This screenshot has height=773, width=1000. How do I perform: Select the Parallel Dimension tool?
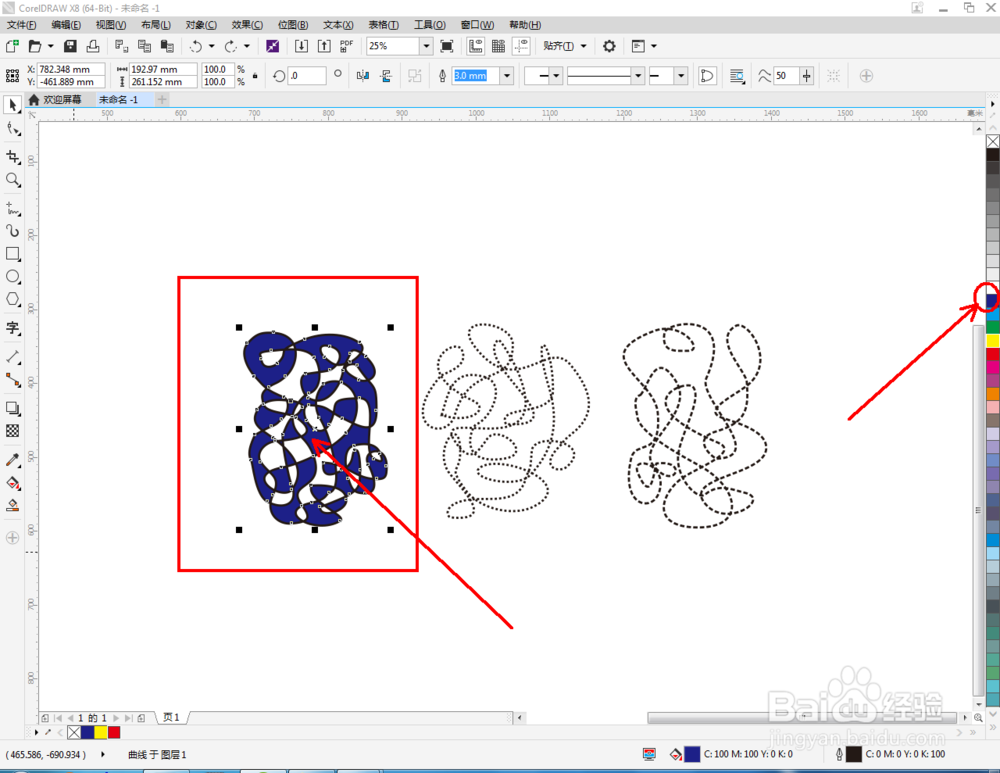click(12, 357)
